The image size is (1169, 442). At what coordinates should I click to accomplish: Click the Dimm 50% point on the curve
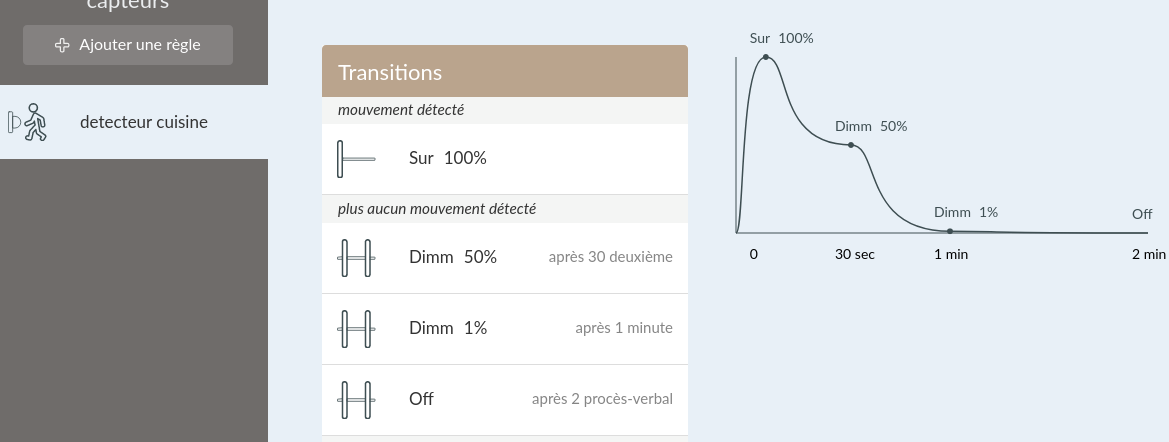tap(851, 145)
